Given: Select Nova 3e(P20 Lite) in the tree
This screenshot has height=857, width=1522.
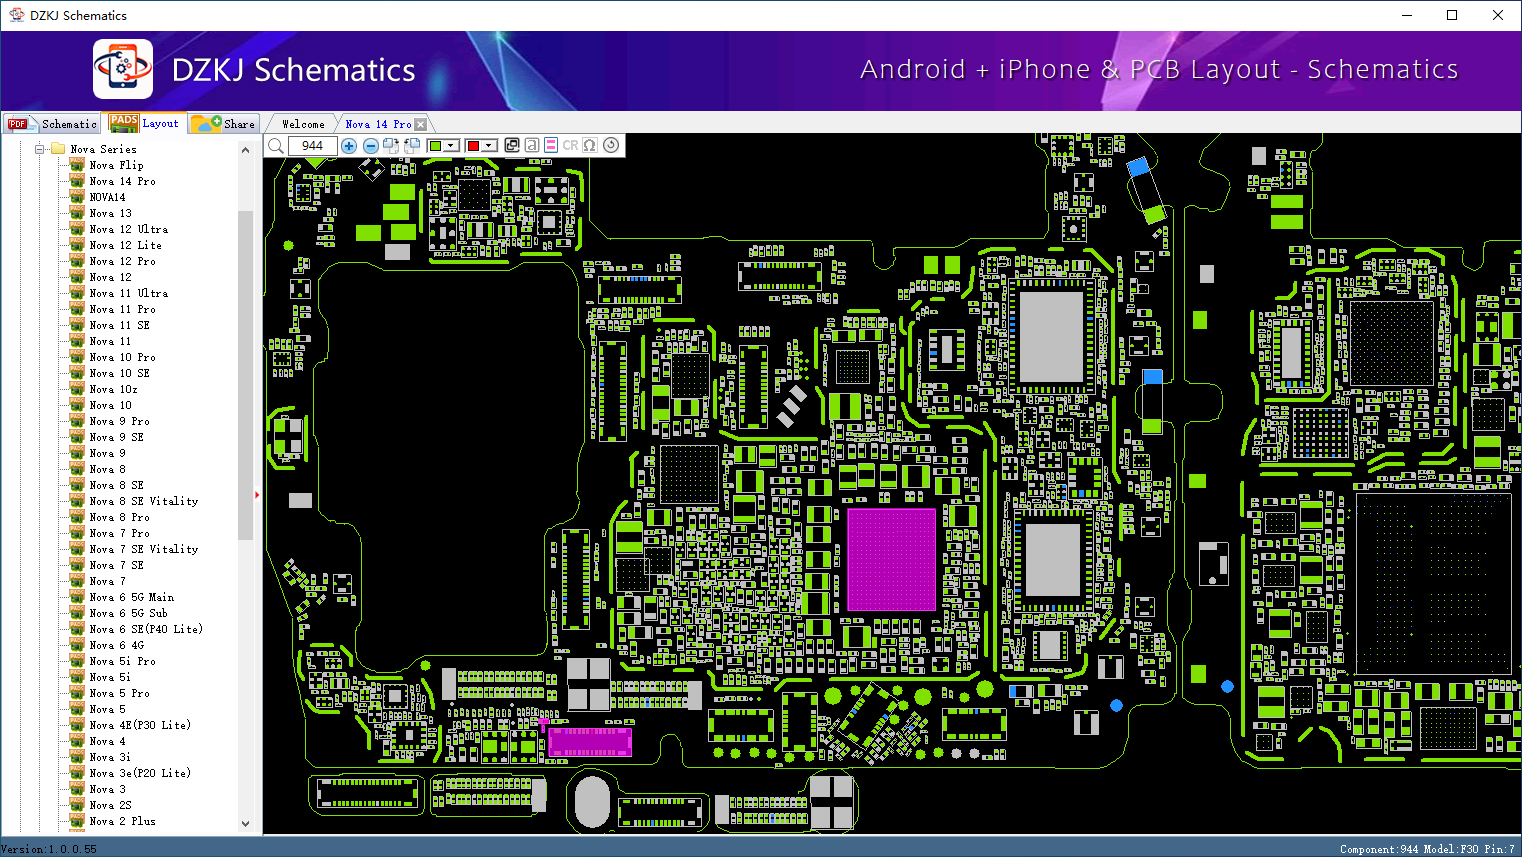Looking at the screenshot, I should point(140,773).
